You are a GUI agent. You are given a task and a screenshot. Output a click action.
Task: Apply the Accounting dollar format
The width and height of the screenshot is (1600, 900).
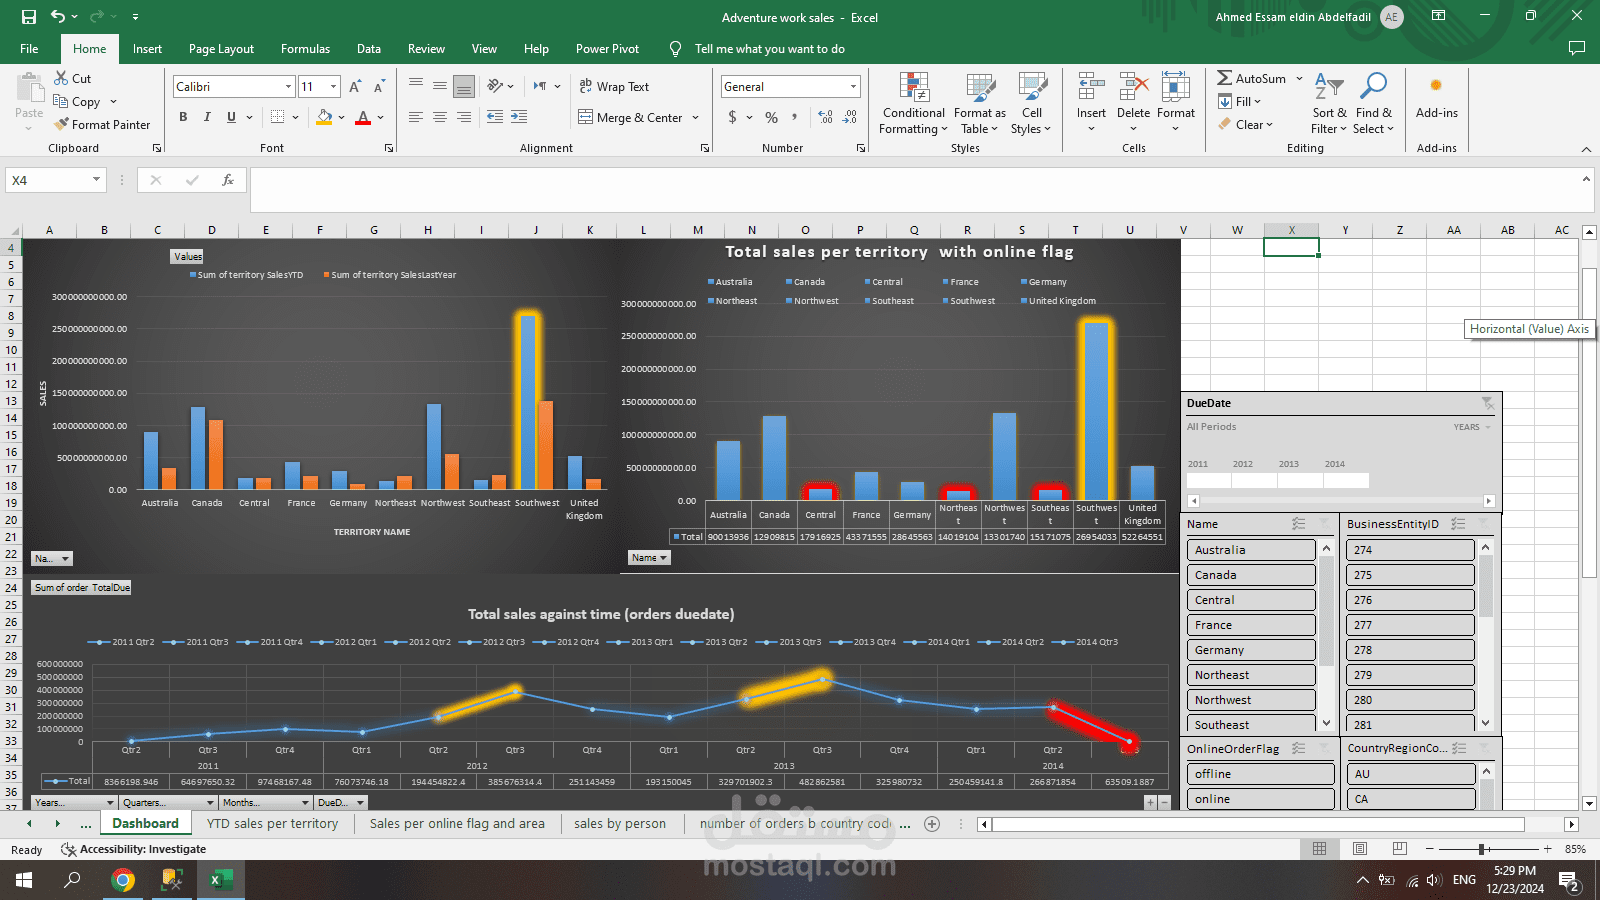tap(733, 117)
